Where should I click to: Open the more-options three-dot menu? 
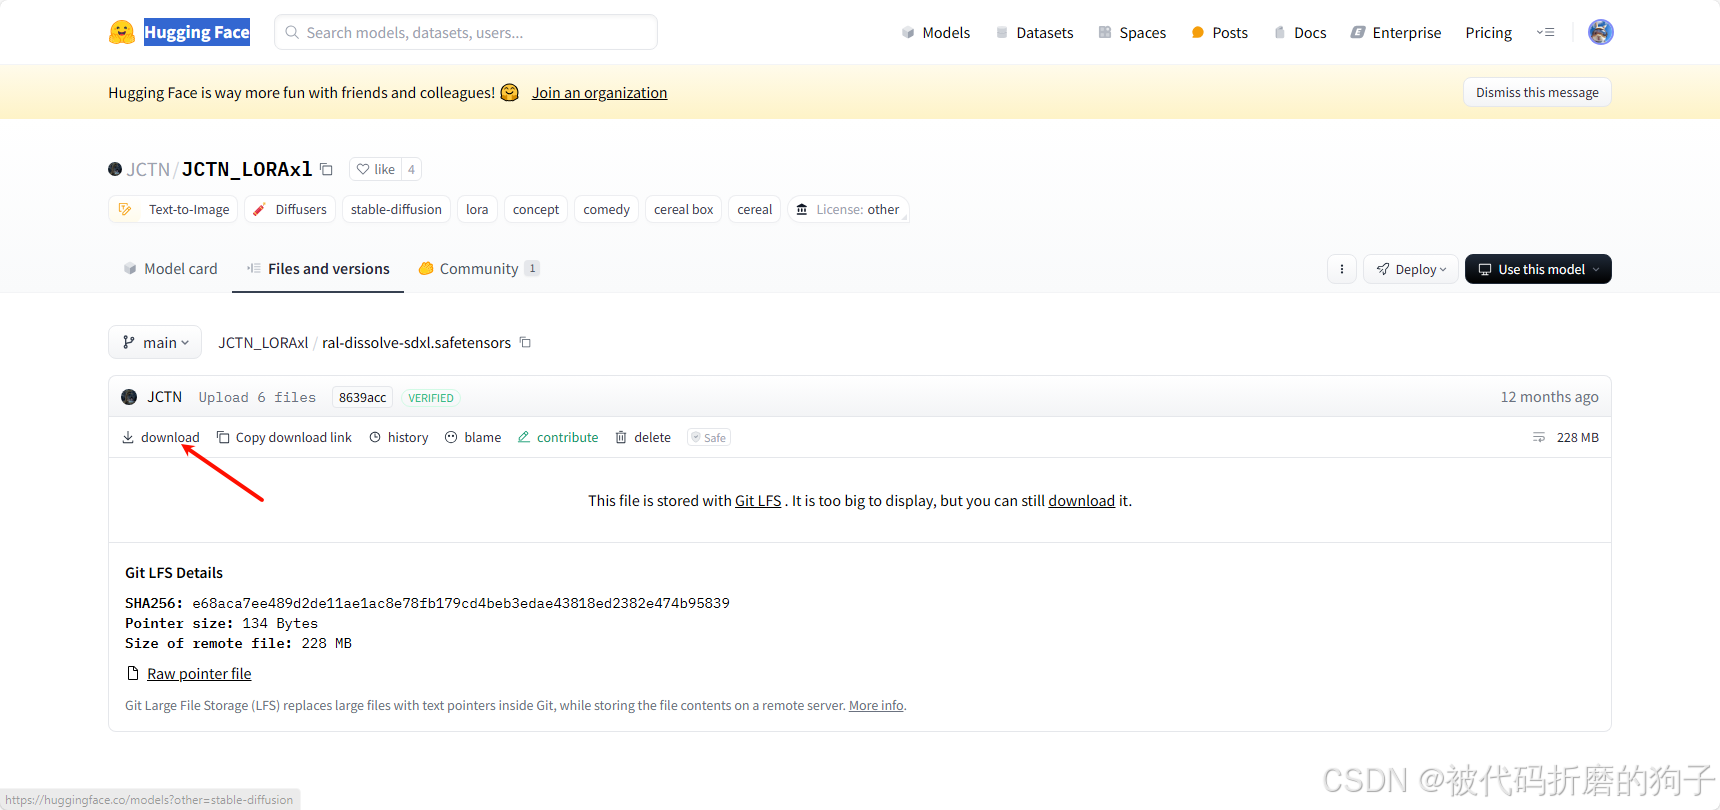pos(1342,269)
